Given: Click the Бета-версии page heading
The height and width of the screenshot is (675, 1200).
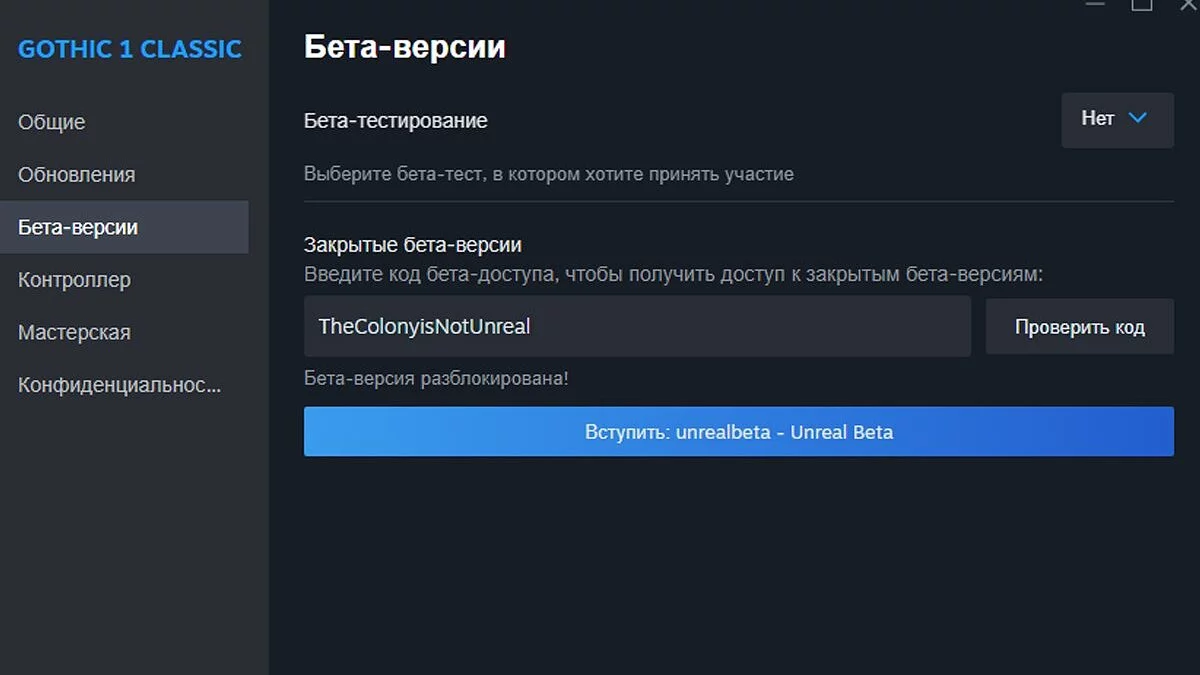Looking at the screenshot, I should point(405,48).
